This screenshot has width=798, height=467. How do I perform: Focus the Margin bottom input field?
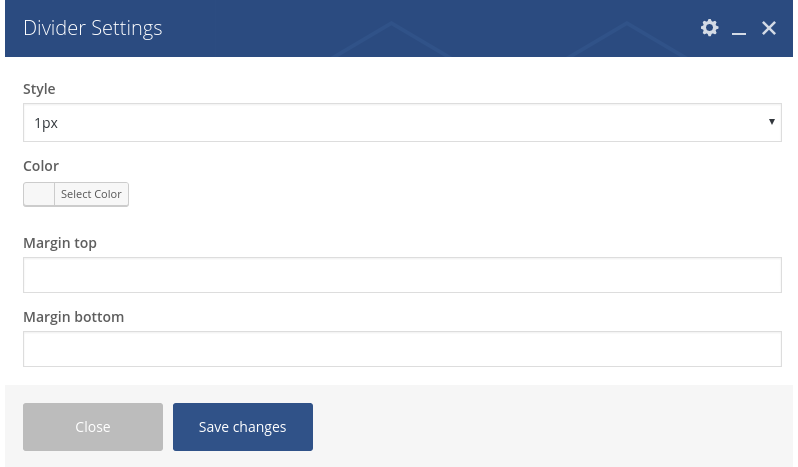401,349
